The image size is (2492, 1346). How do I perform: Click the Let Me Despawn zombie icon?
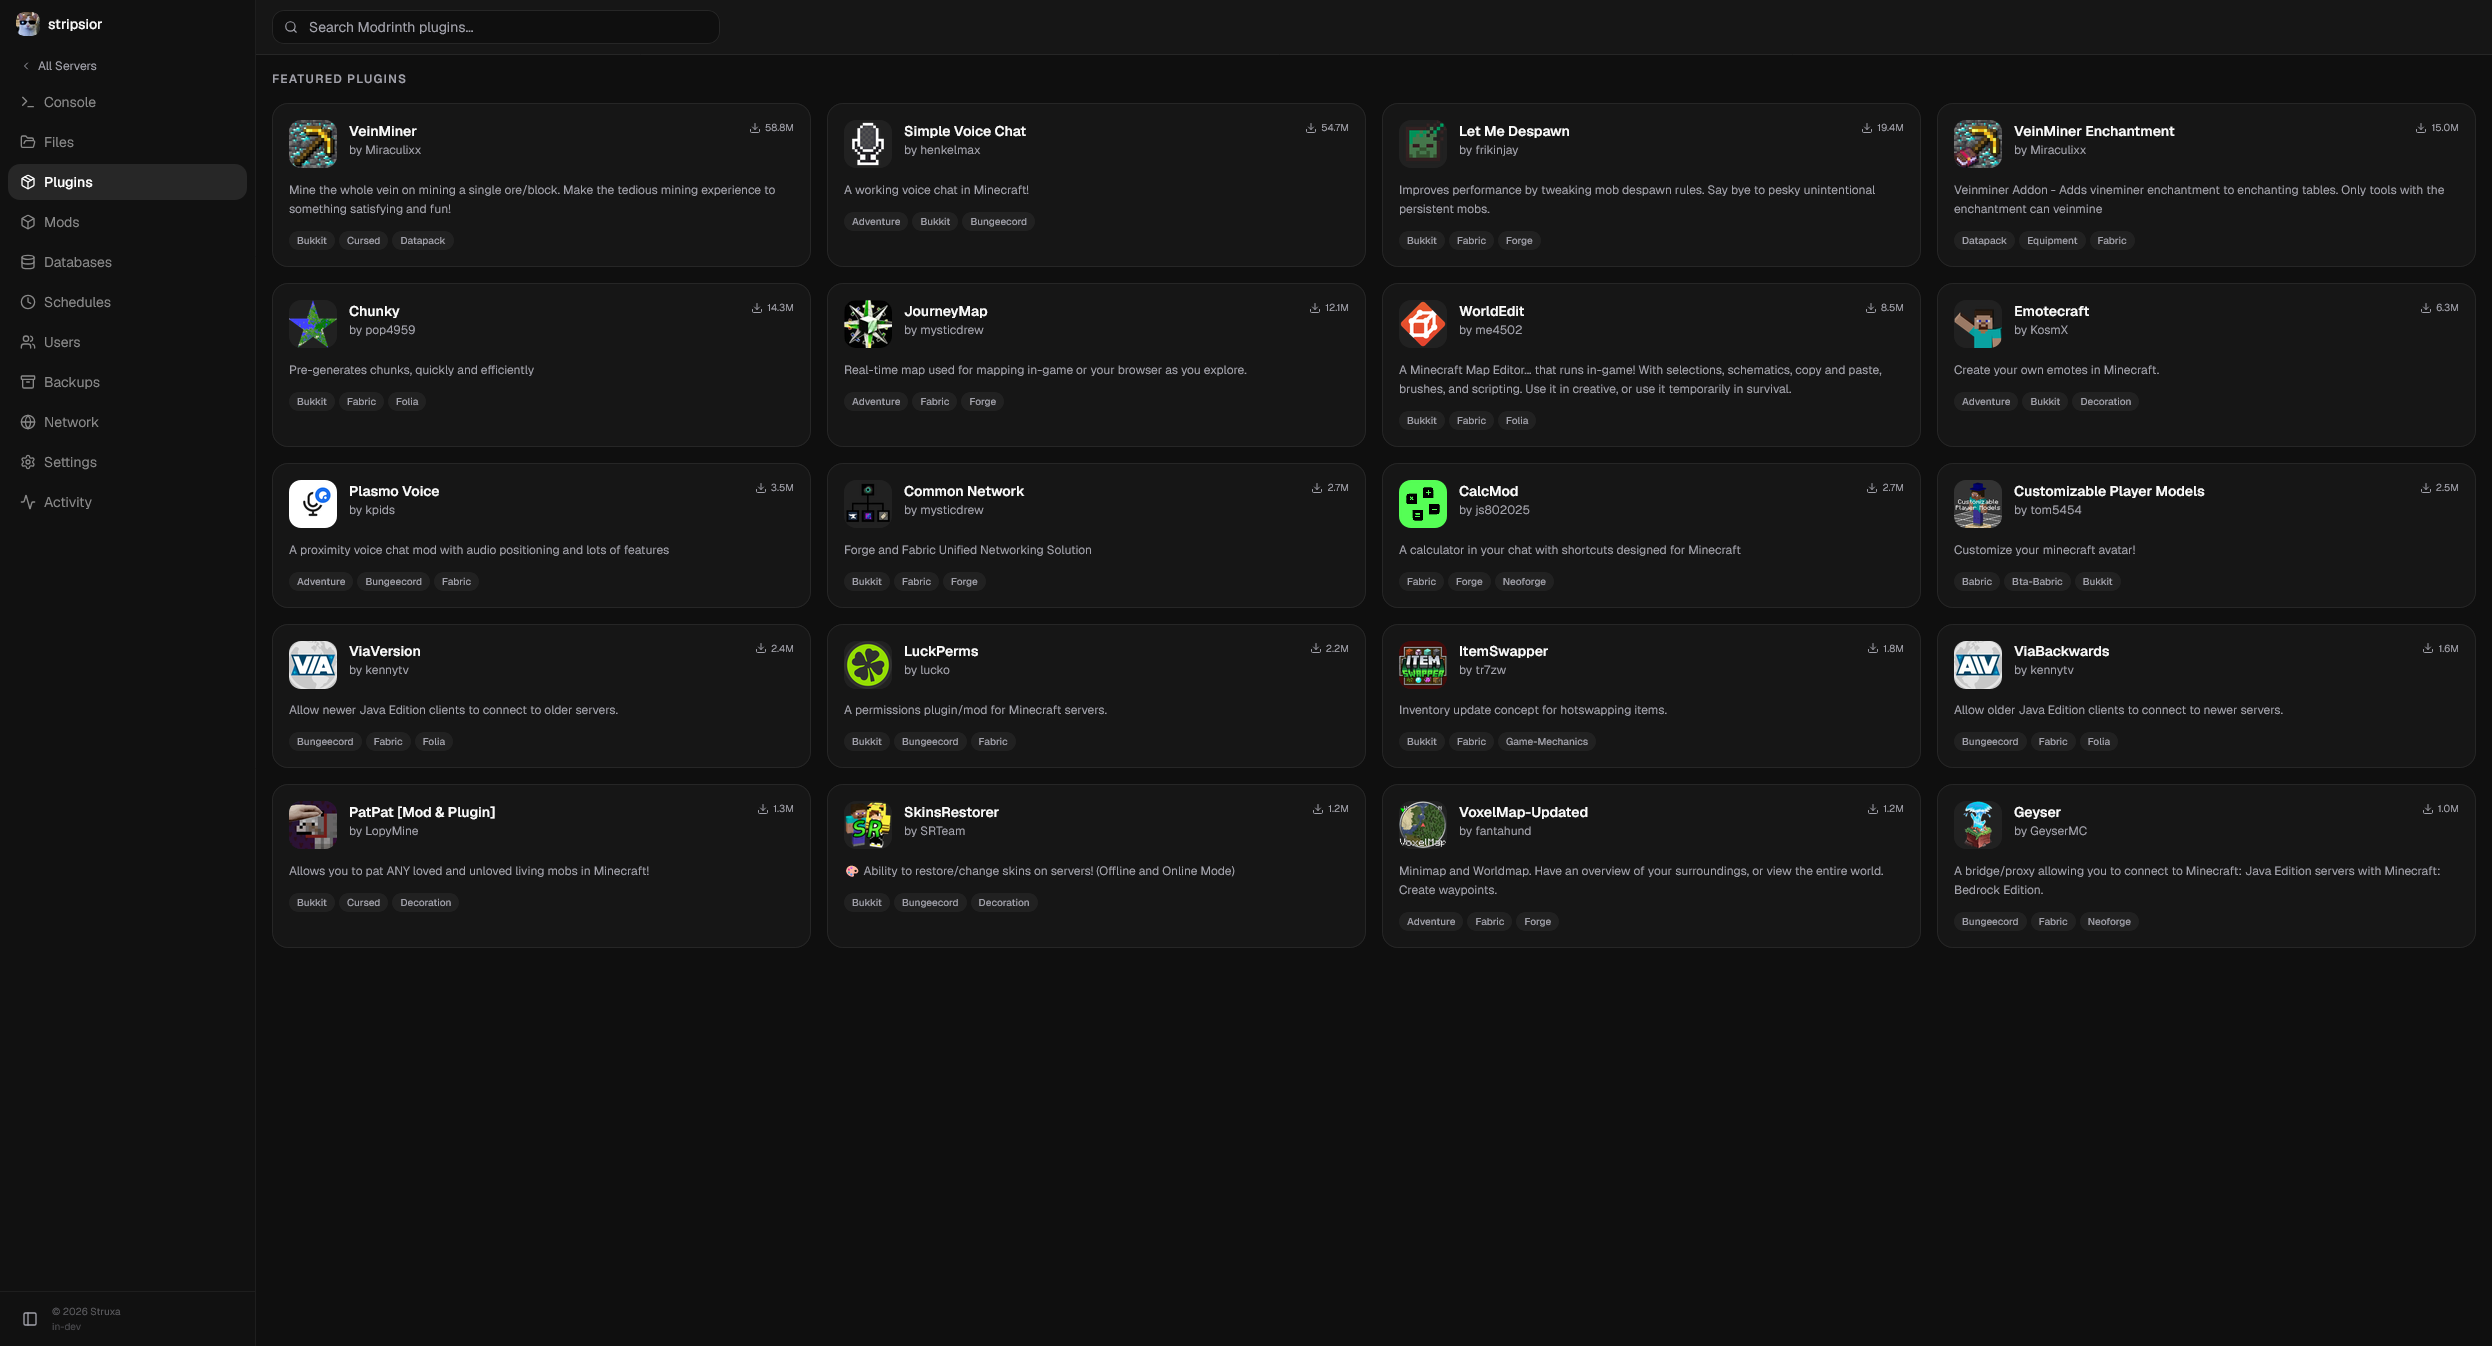coord(1423,144)
